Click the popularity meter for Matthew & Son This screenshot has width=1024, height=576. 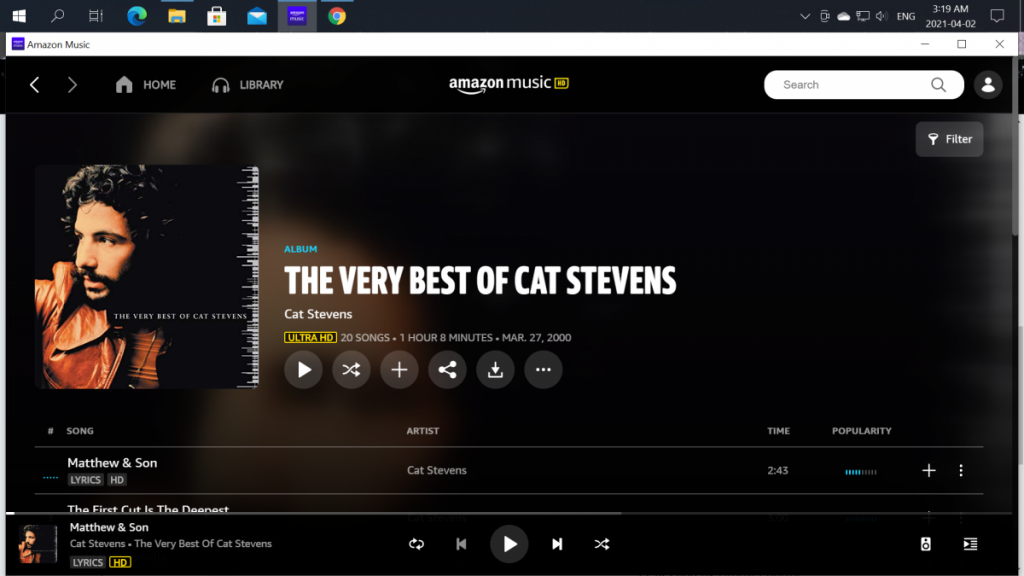click(861, 472)
